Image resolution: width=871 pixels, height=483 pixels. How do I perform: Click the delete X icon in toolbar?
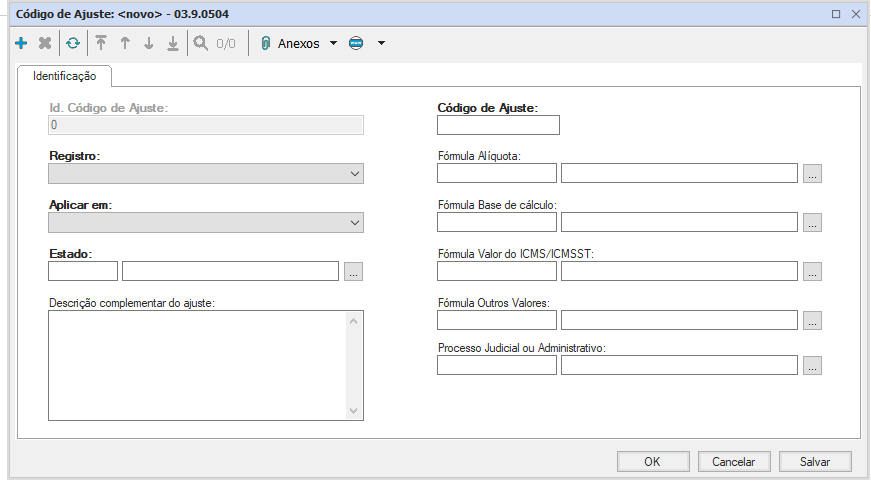coord(45,44)
